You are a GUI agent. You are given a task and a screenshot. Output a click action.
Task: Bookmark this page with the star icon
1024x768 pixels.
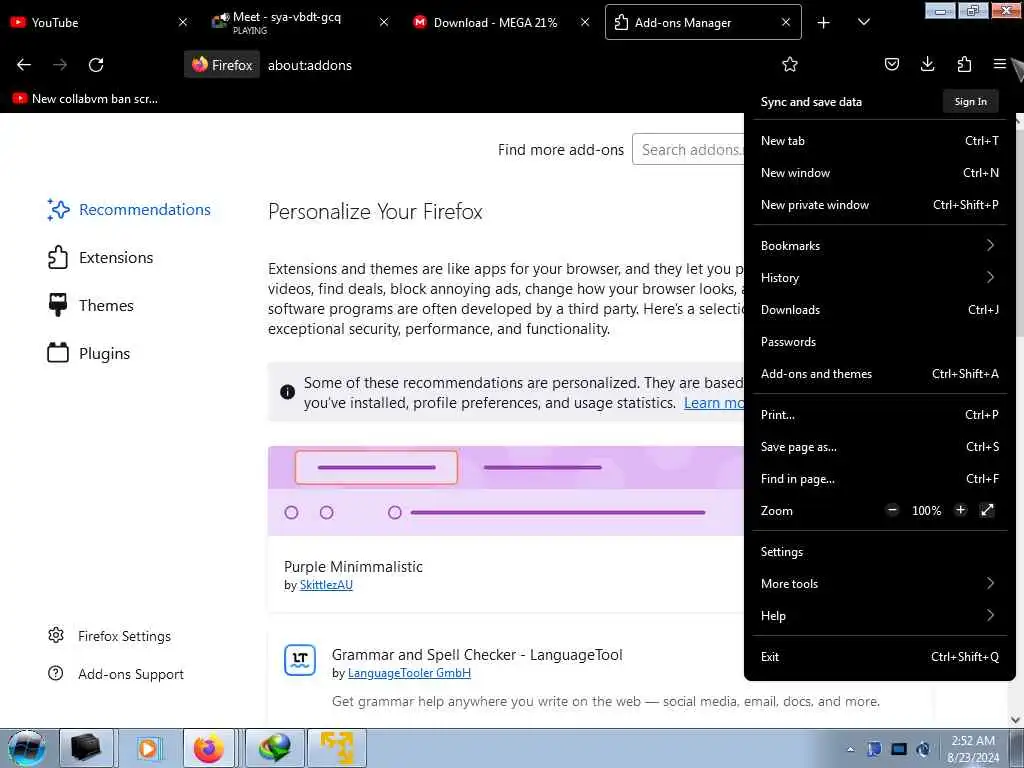coord(790,65)
